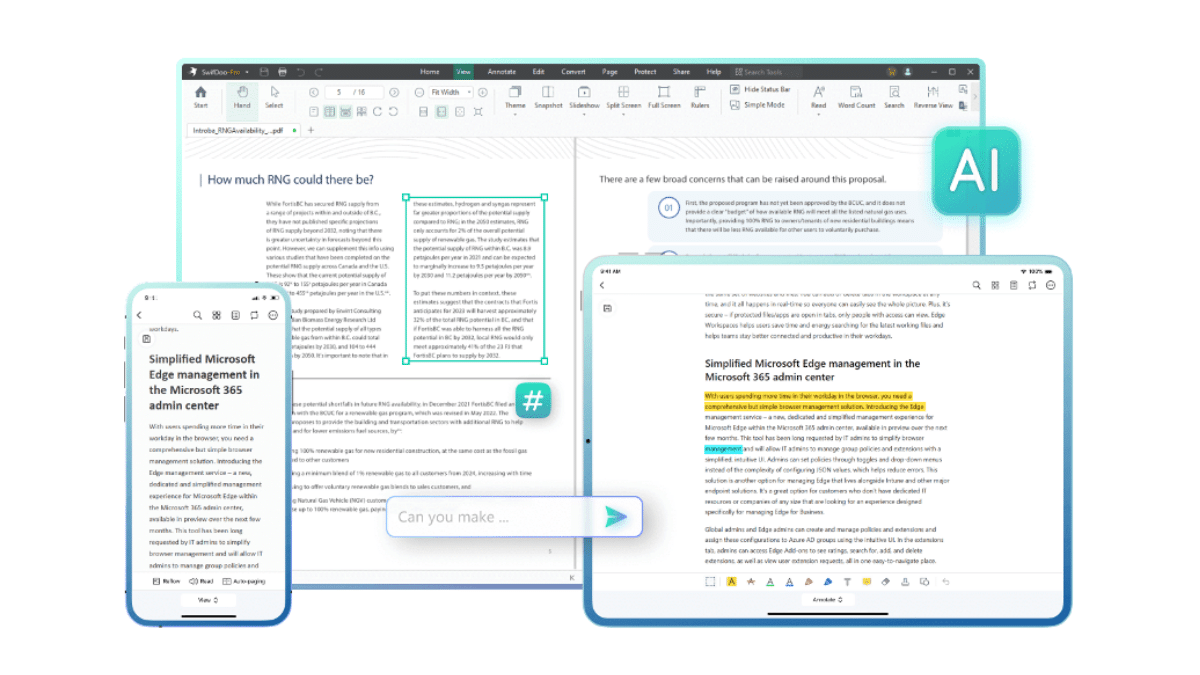The image size is (1200, 675).
Task: Enable Split Screen view
Action: 624,96
